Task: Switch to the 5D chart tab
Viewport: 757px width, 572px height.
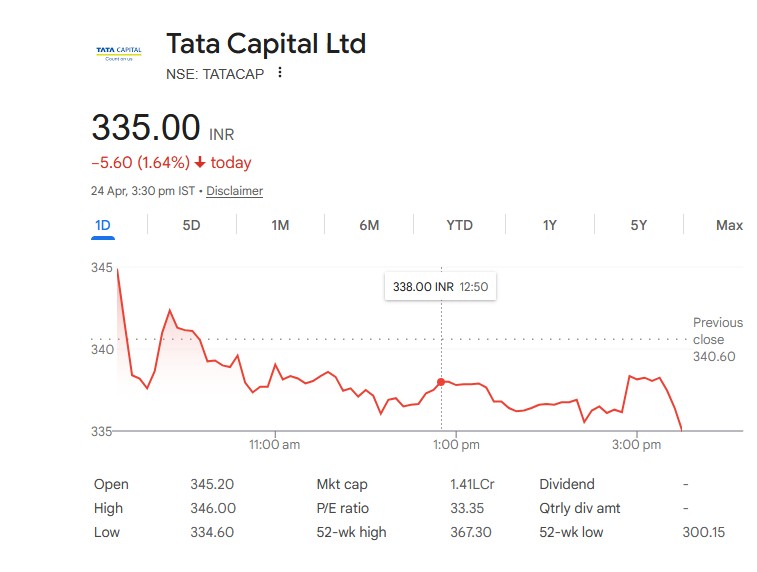Action: pos(191,225)
